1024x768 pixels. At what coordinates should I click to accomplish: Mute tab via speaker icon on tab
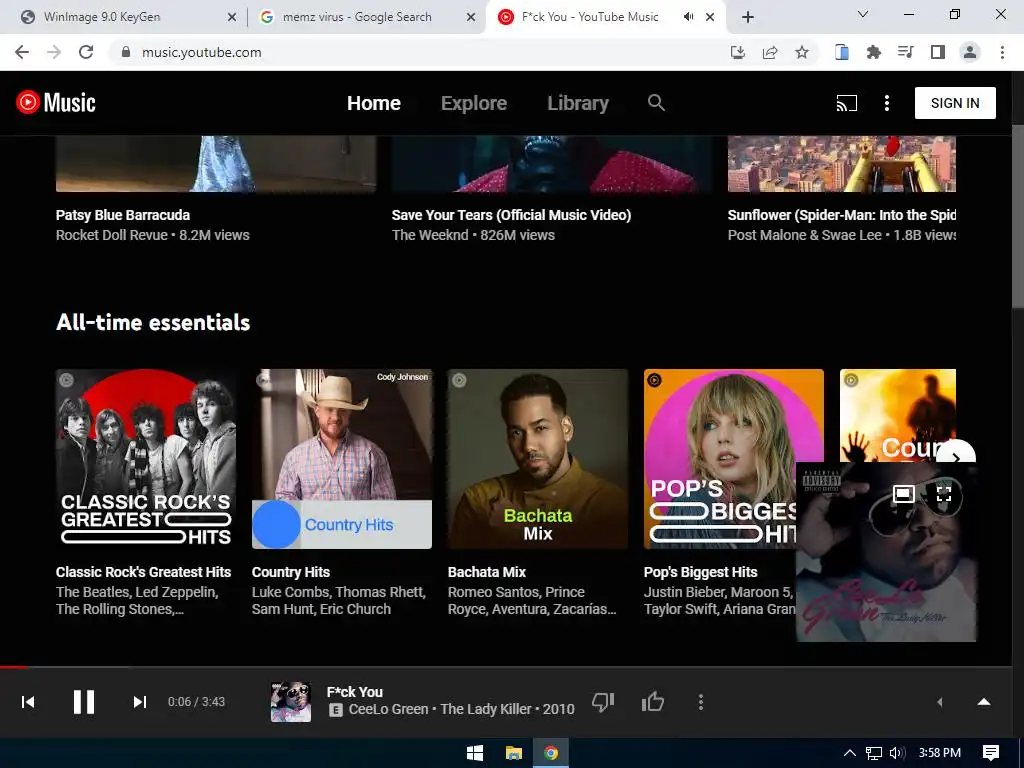pos(688,17)
